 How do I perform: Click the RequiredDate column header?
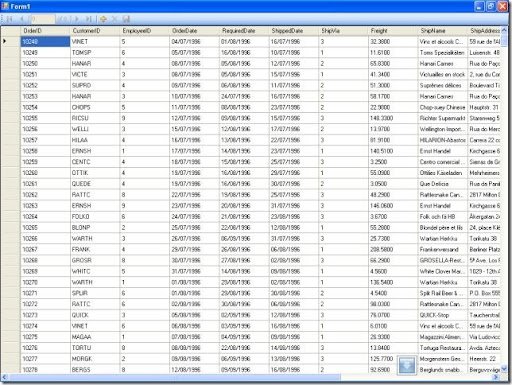244,31
